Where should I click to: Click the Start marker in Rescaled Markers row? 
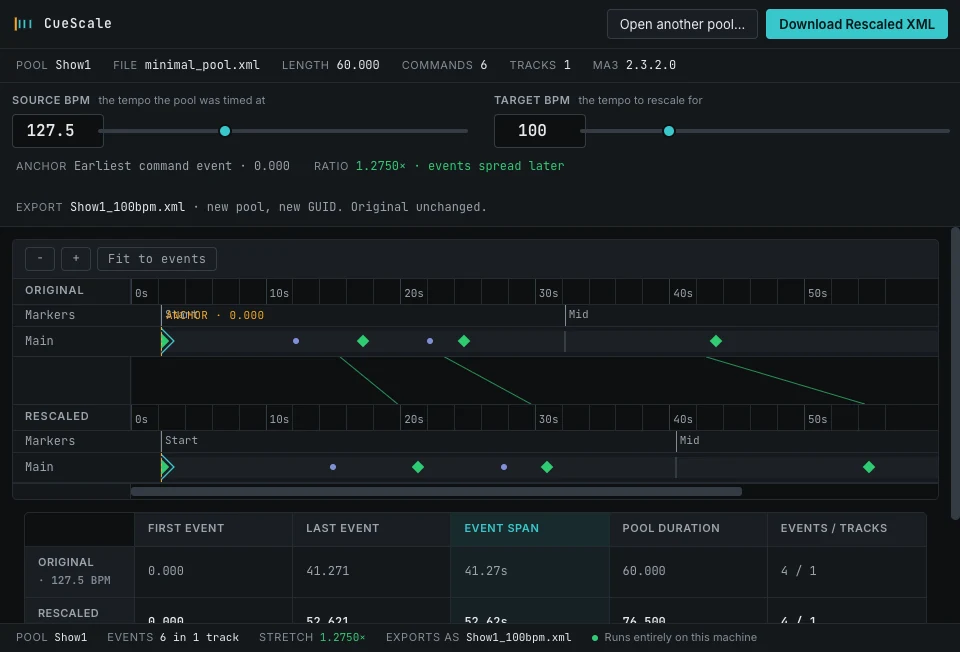pos(181,441)
